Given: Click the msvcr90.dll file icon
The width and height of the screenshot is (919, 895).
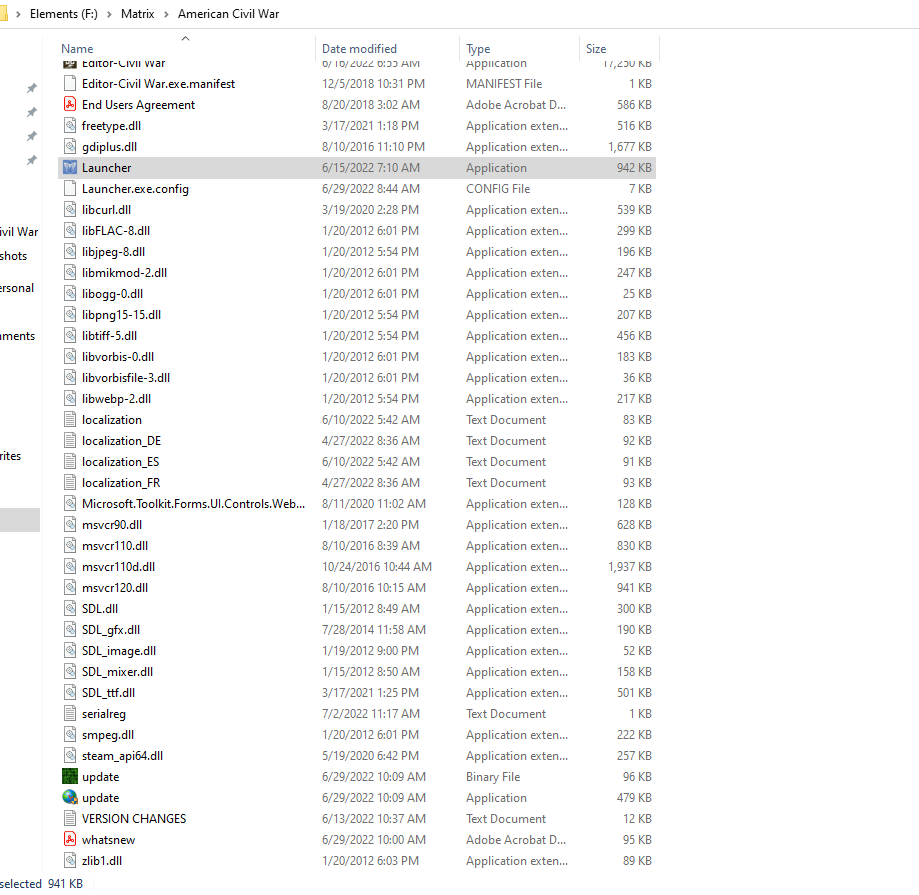Looking at the screenshot, I should point(70,525).
